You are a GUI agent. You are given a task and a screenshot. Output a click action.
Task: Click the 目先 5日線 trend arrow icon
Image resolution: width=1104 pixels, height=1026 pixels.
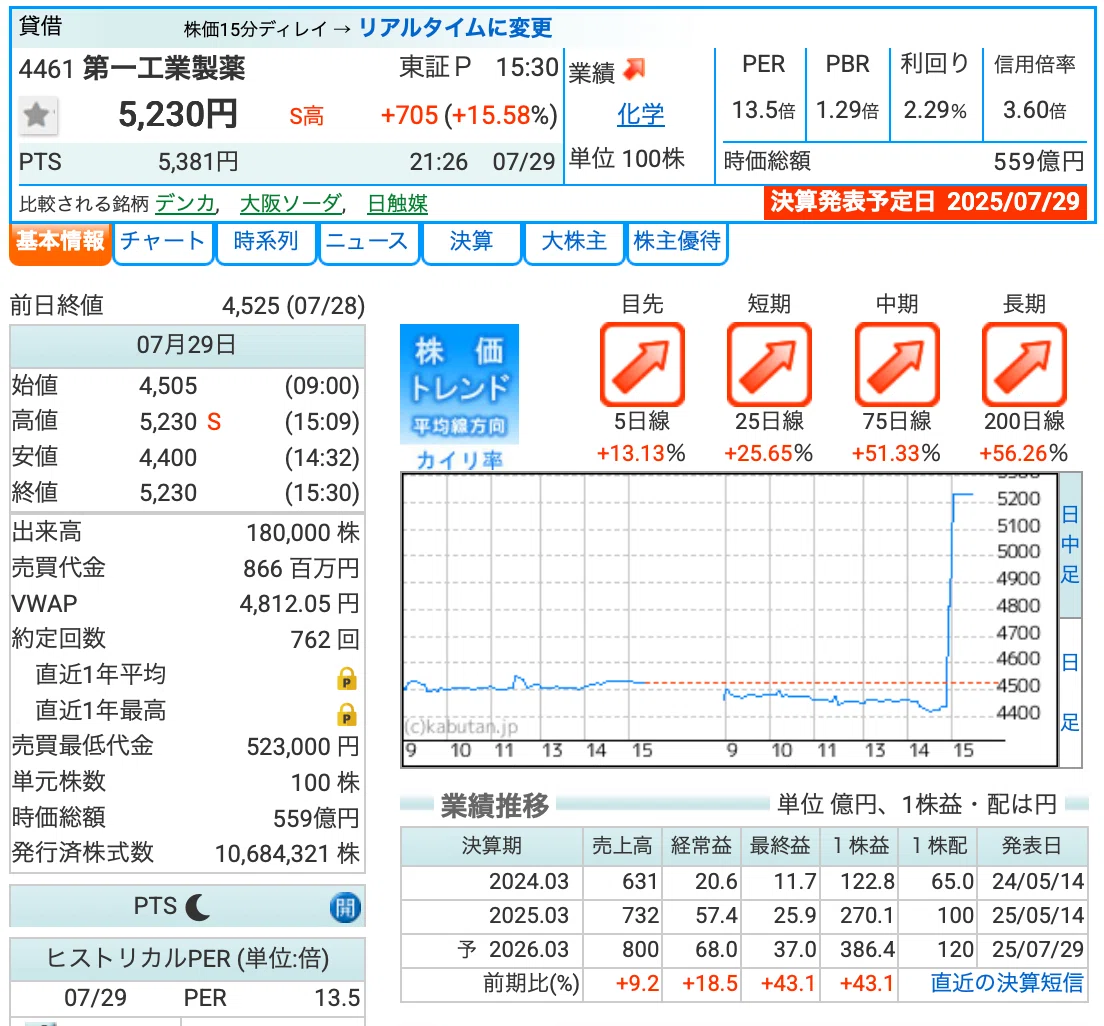point(642,365)
